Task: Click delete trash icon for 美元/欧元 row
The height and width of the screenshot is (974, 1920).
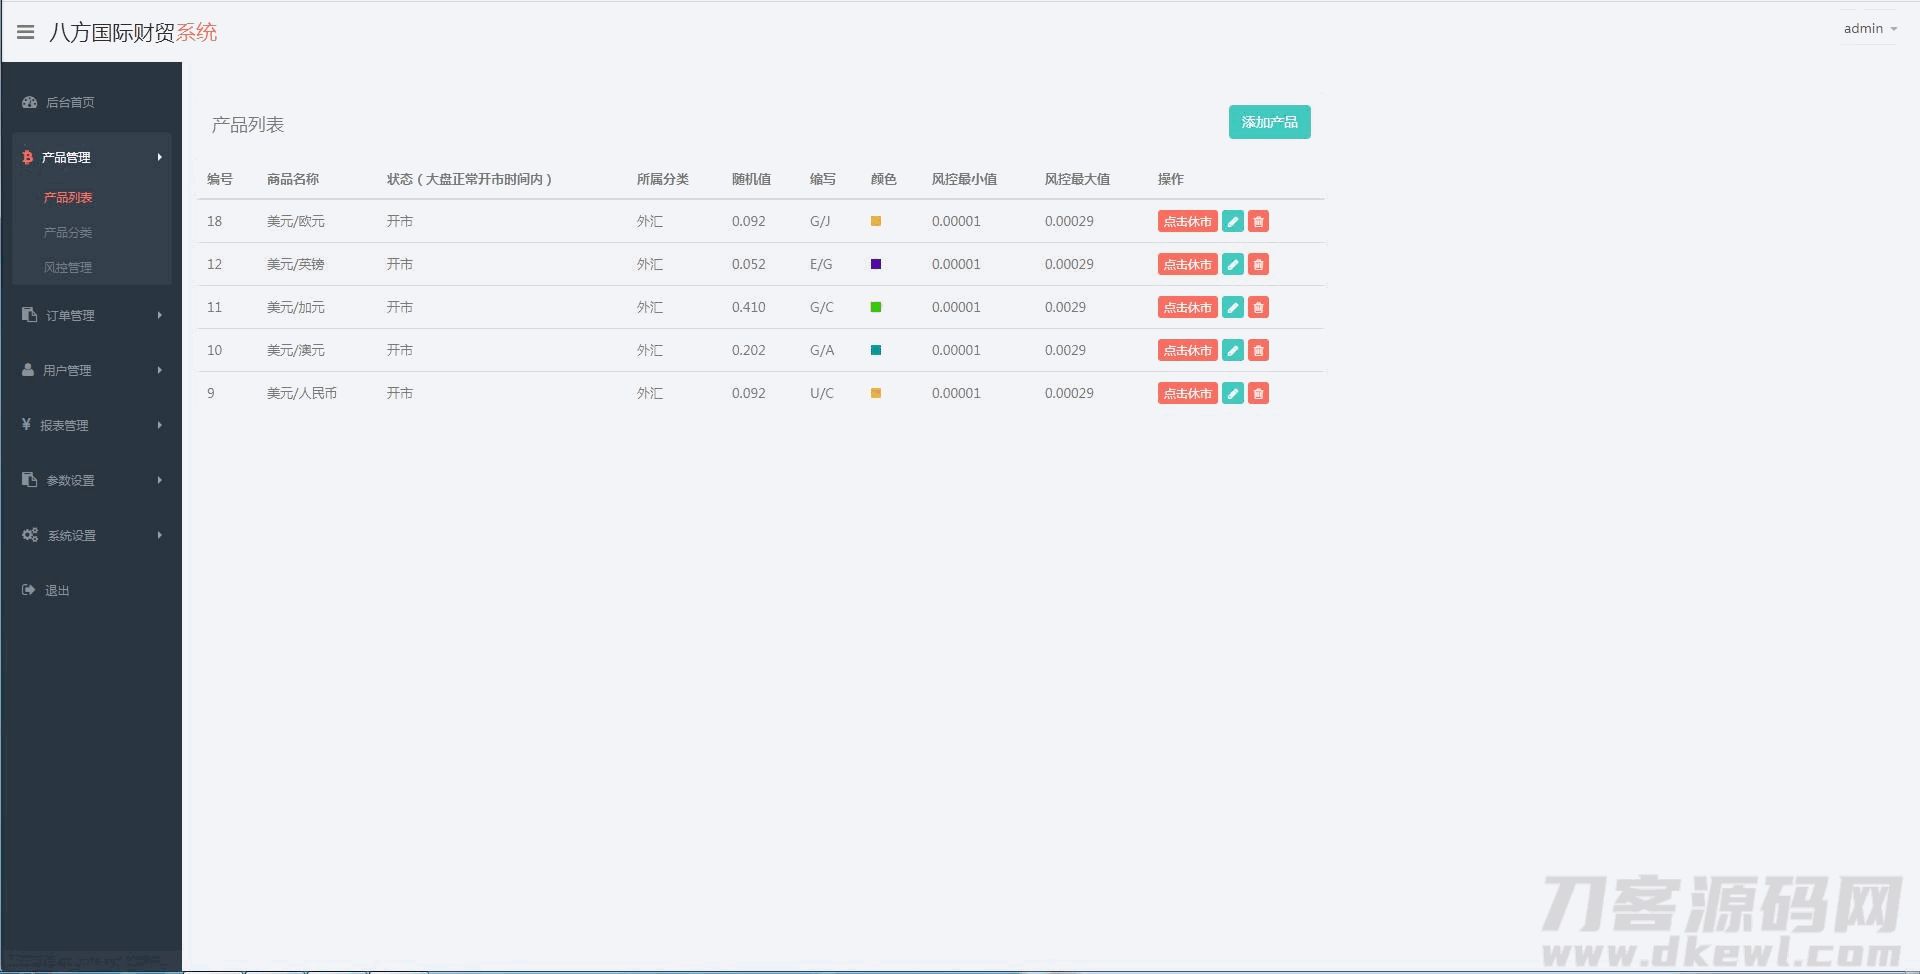Action: pyautogui.click(x=1258, y=222)
